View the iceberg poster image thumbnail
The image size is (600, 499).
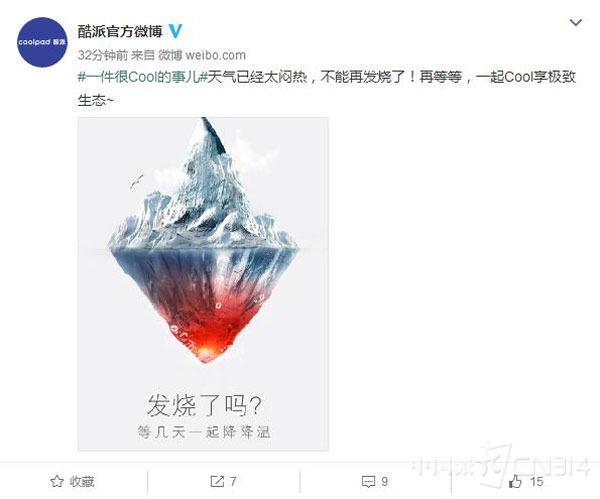click(203, 284)
